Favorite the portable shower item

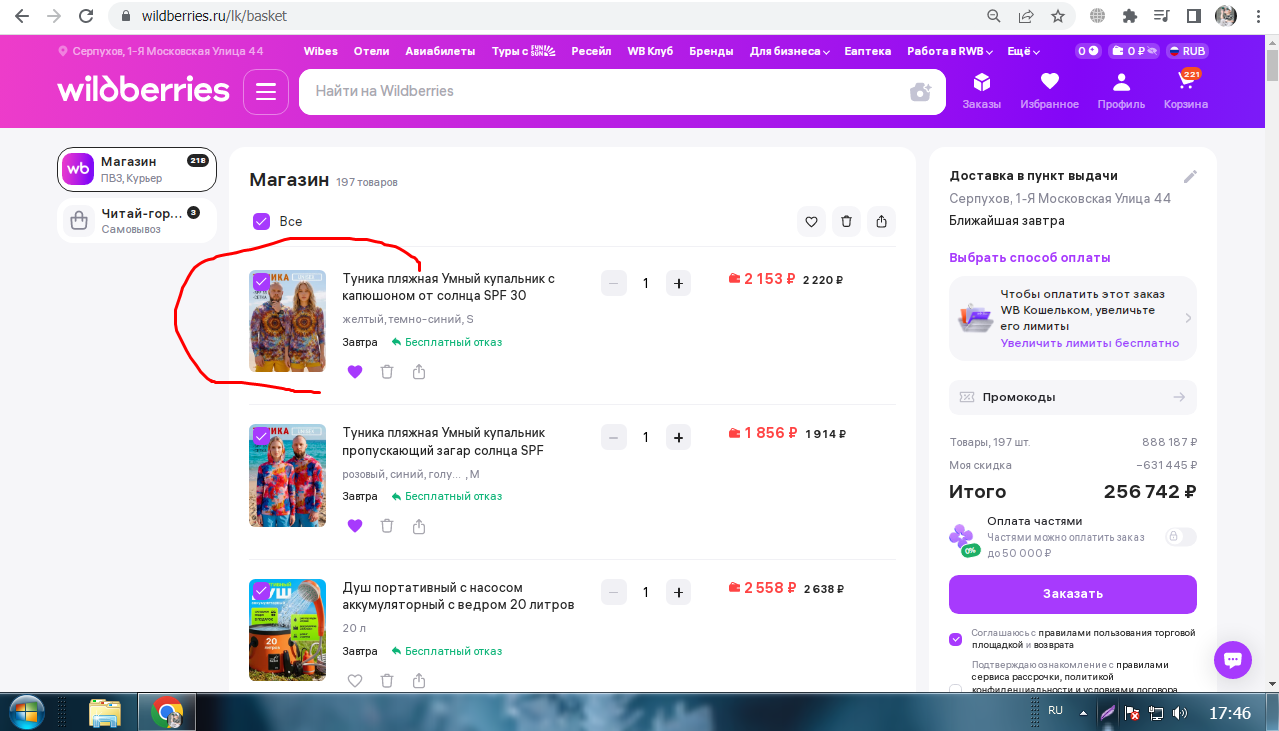[355, 681]
